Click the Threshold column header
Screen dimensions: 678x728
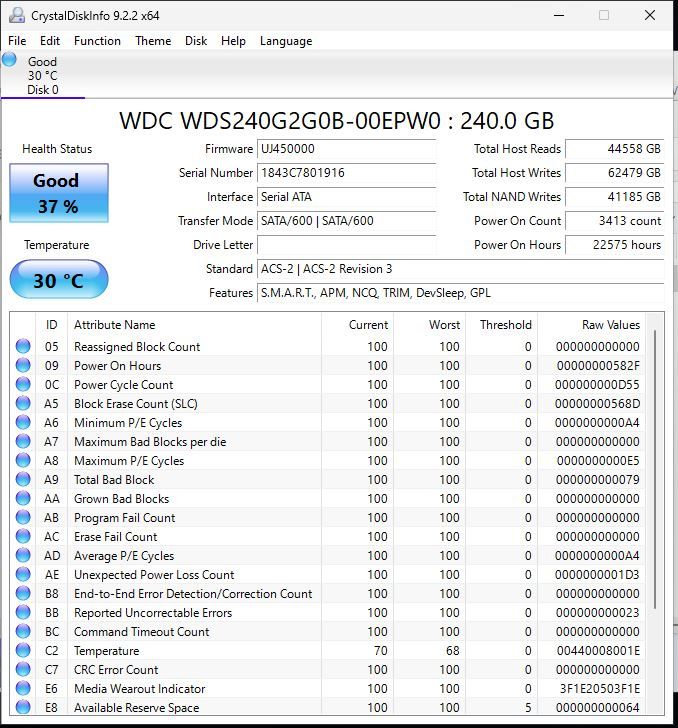(502, 325)
